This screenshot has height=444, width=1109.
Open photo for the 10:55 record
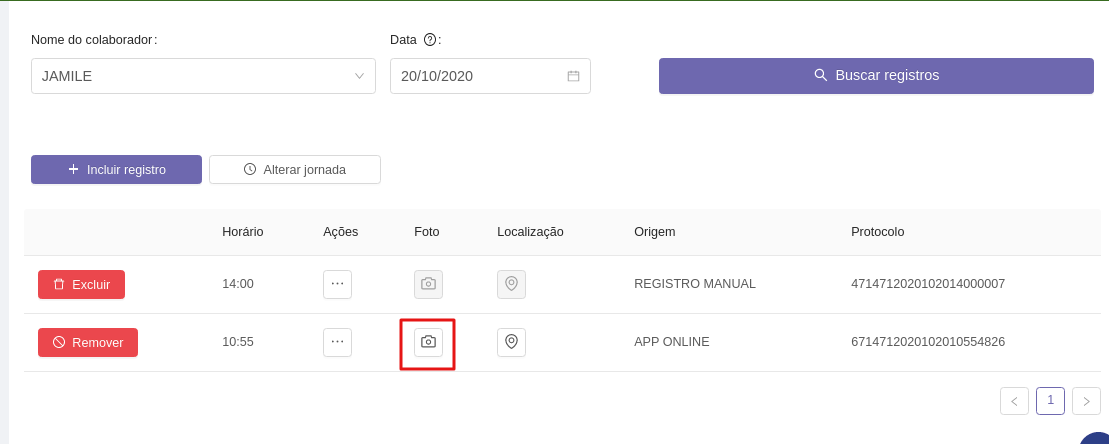(x=428, y=342)
